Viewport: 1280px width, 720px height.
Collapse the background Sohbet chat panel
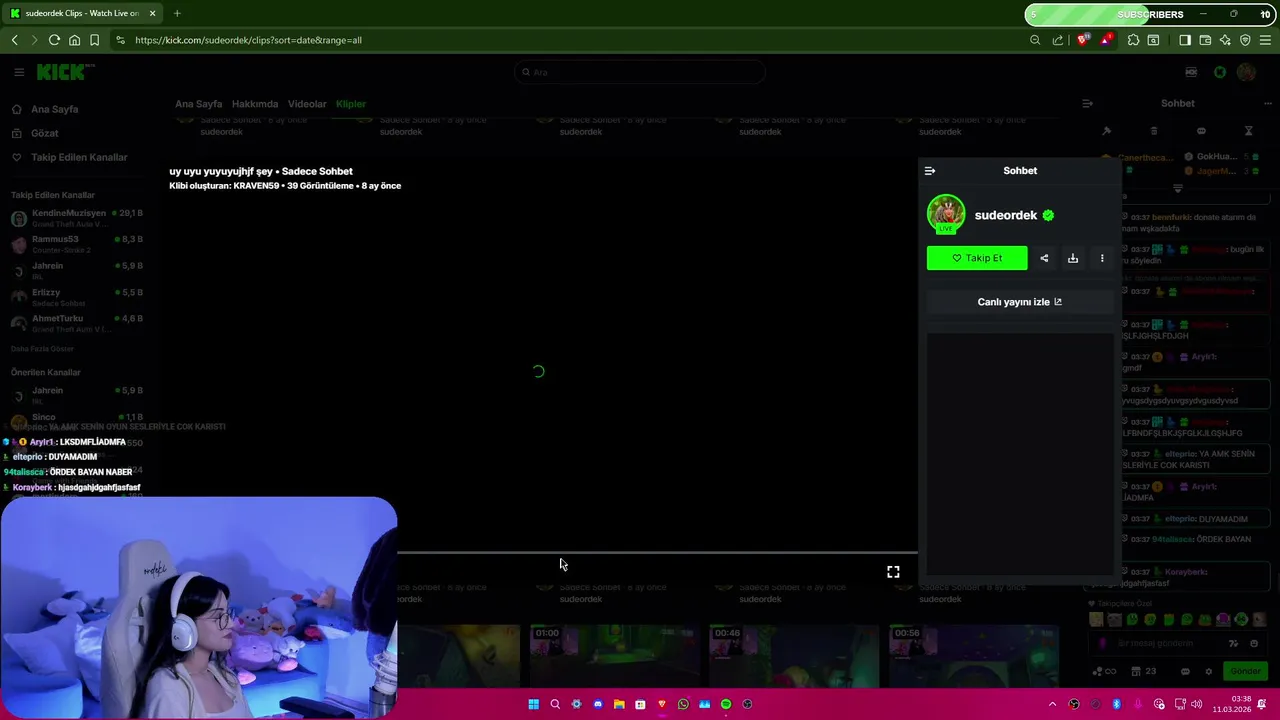[x=1087, y=103]
